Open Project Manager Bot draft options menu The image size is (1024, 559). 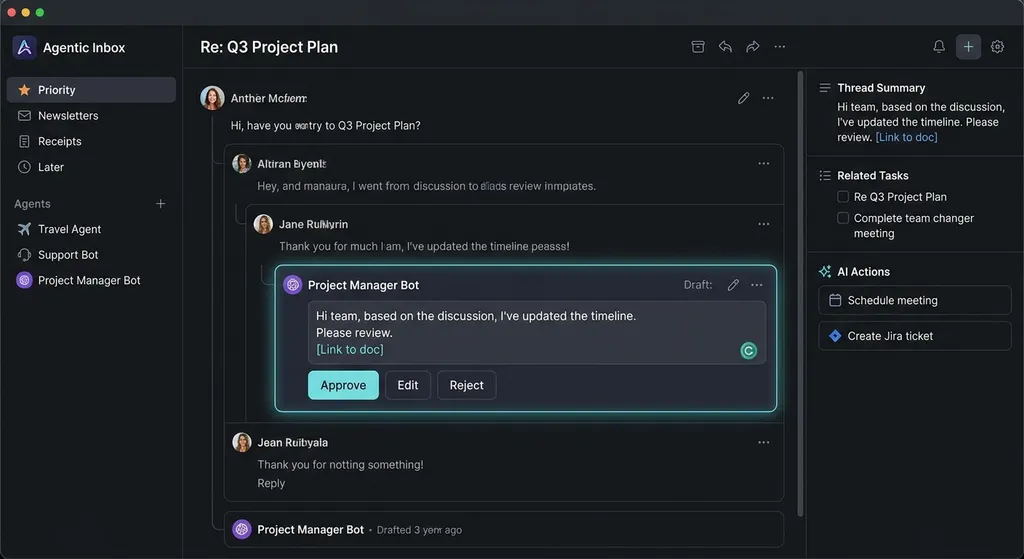click(x=757, y=285)
